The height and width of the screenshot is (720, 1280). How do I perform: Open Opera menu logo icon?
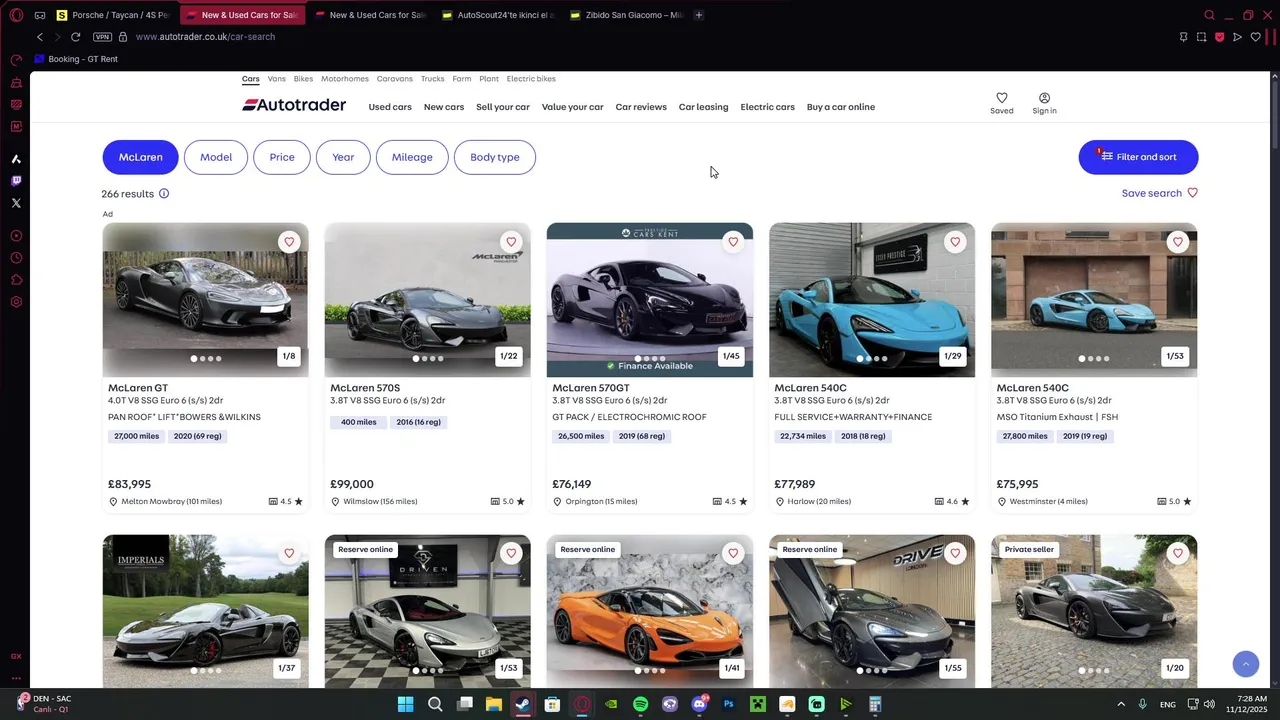point(16,15)
